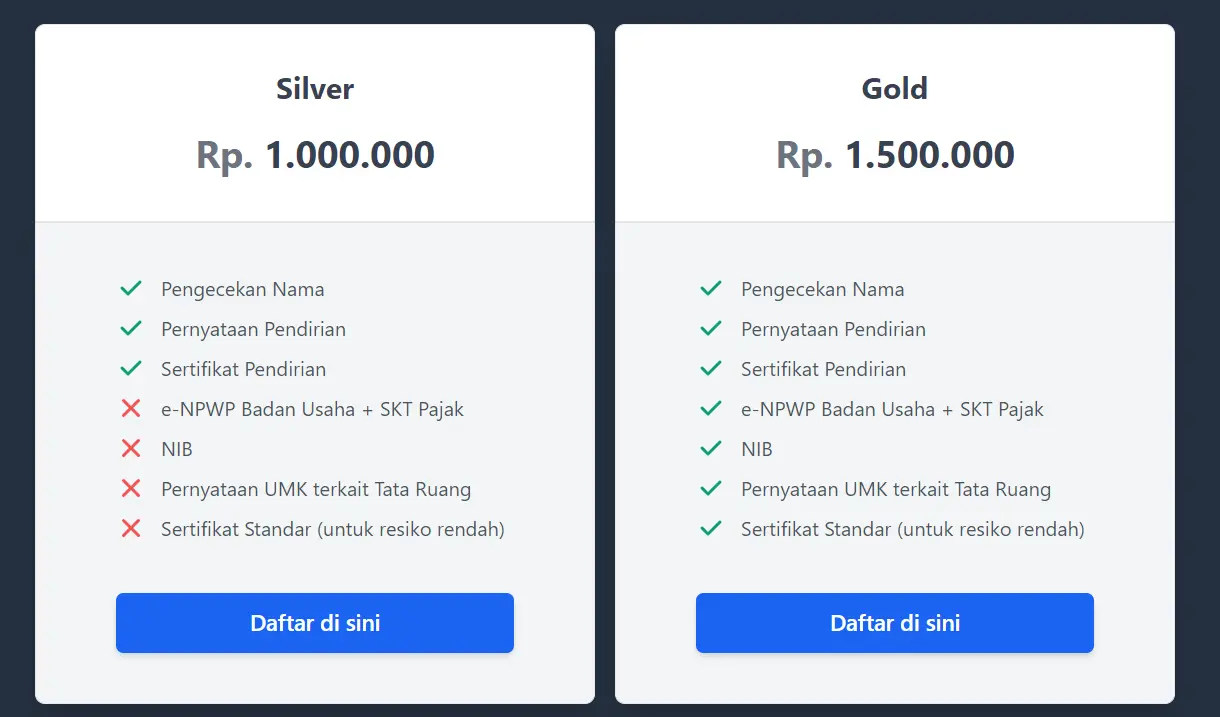Click the checkmark beside NIB on Gold plan
Viewport: 1220px width, 717px height.
pos(710,448)
